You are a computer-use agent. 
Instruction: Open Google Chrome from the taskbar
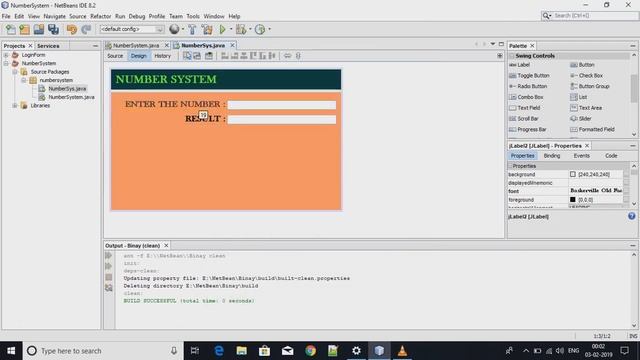[311, 351]
